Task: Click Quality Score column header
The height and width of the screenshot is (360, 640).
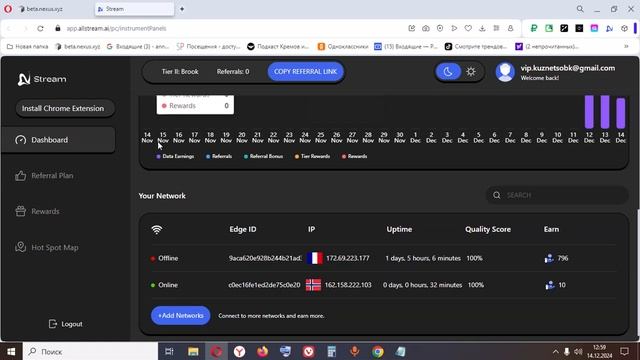Action: (x=488, y=229)
